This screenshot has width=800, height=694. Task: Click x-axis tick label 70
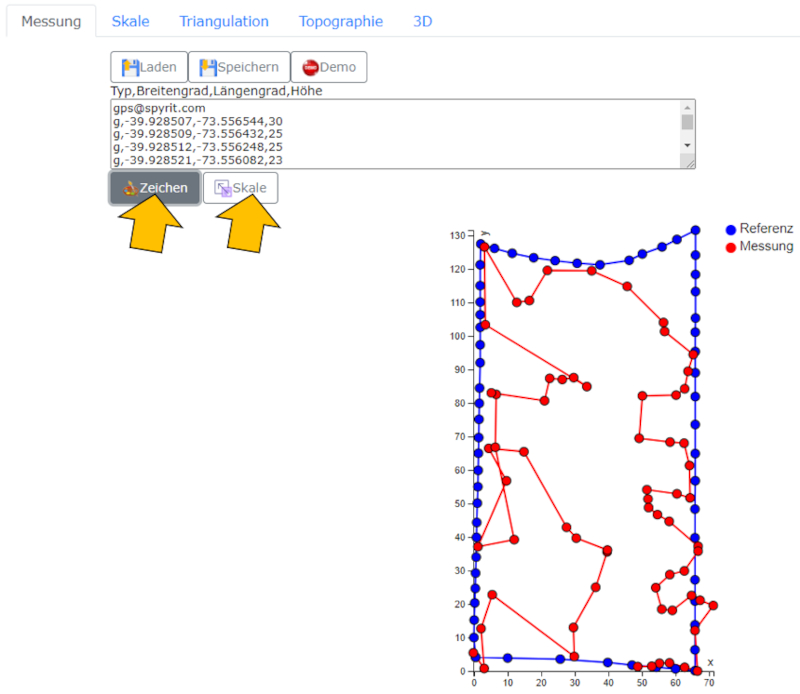click(x=709, y=683)
